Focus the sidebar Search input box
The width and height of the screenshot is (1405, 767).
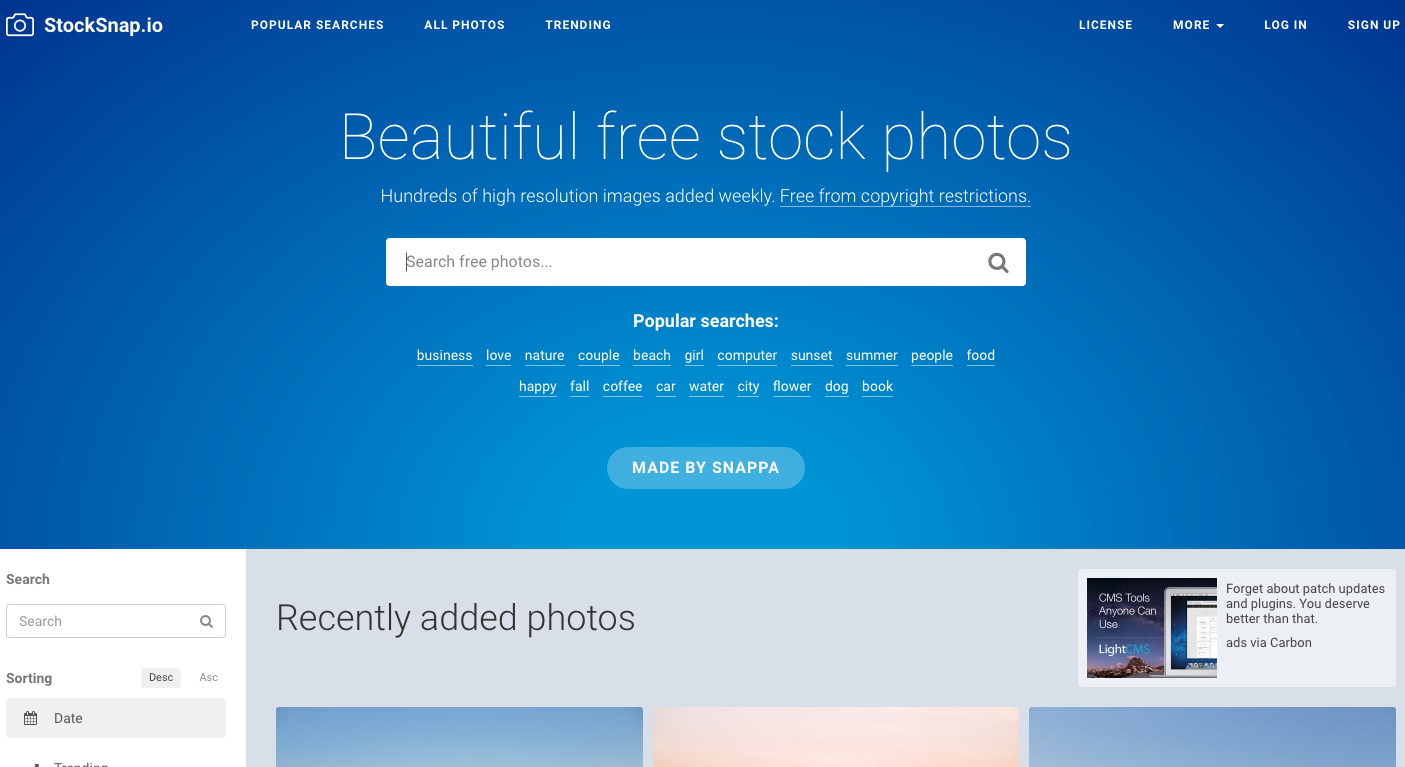(x=116, y=621)
